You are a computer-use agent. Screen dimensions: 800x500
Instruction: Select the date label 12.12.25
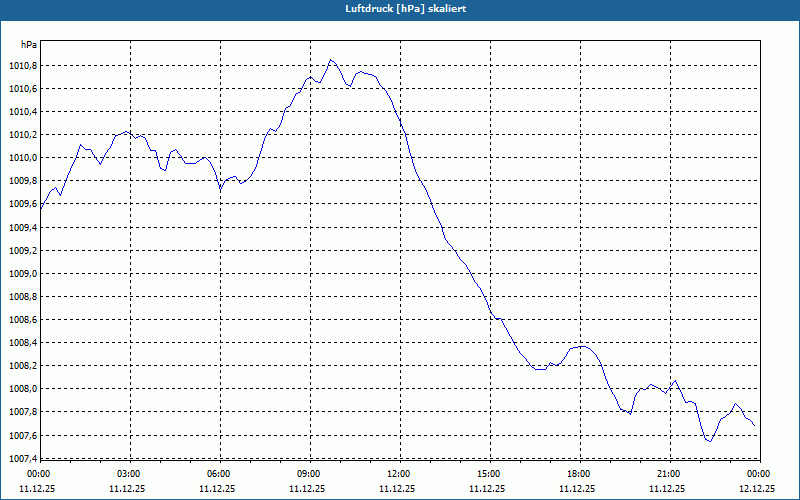click(x=757, y=488)
